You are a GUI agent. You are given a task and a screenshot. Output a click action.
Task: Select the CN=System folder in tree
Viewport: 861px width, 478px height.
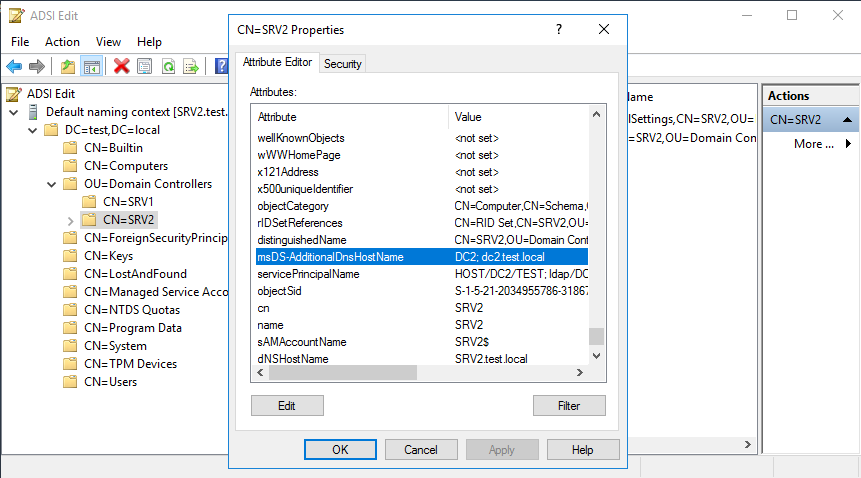tap(115, 346)
